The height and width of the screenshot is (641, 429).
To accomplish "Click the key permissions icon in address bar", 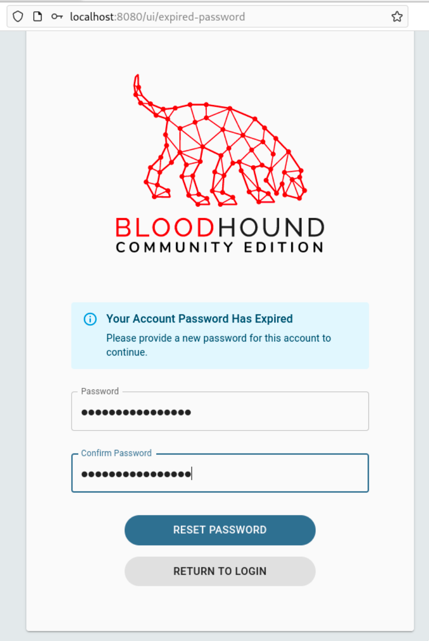I will pos(57,17).
